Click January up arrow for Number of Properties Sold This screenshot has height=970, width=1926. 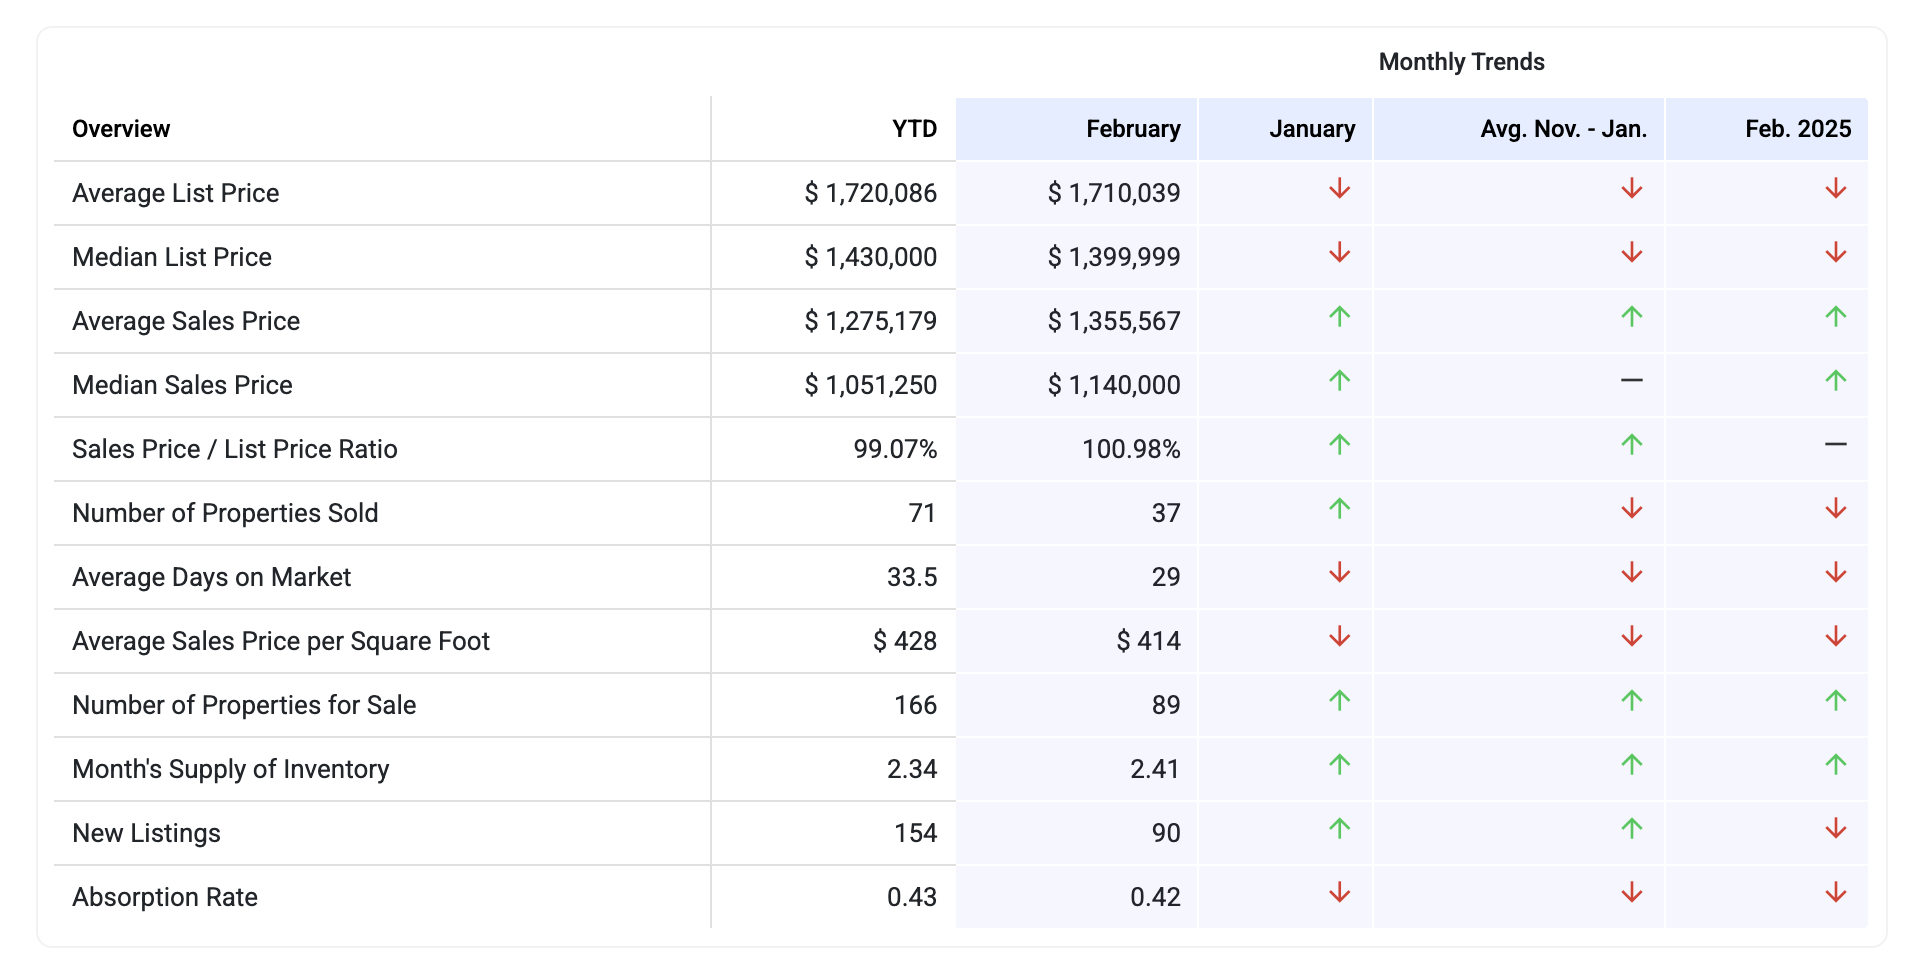coord(1339,509)
